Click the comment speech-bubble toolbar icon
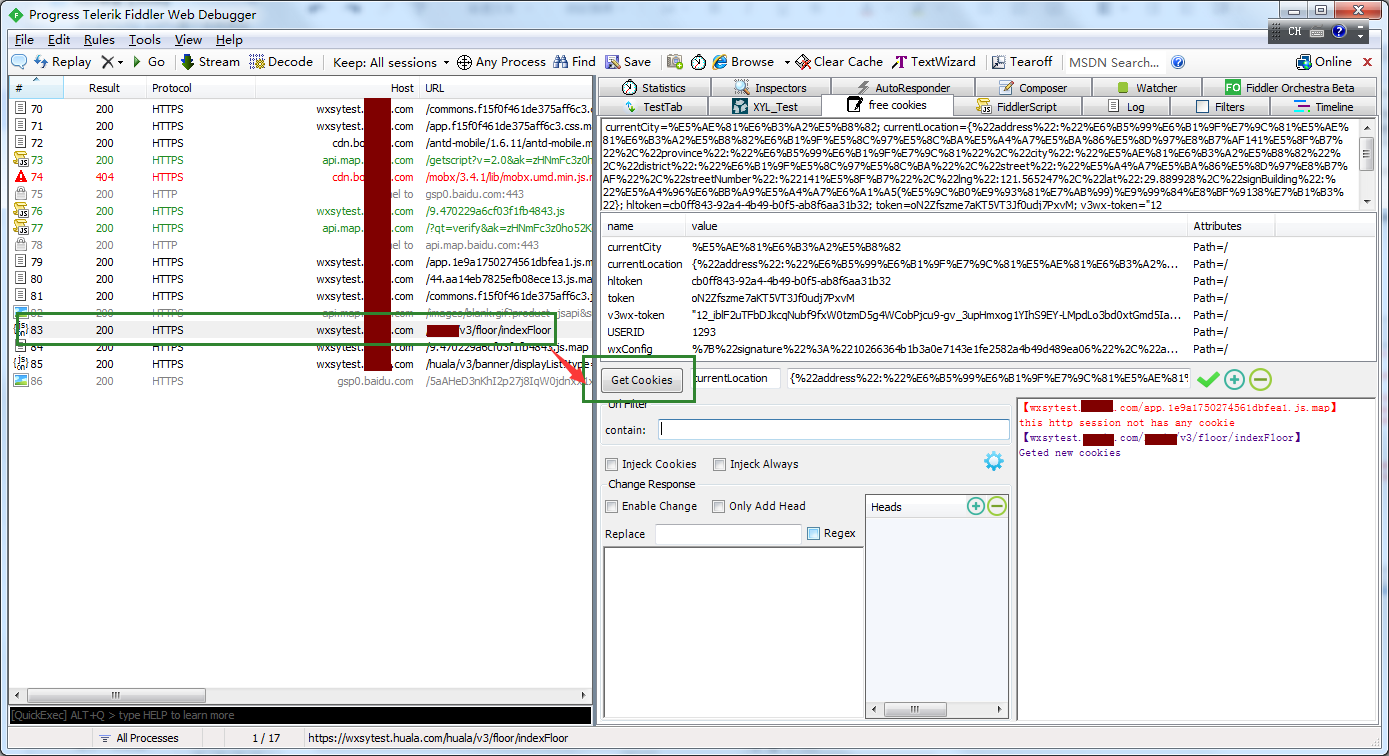 point(19,62)
